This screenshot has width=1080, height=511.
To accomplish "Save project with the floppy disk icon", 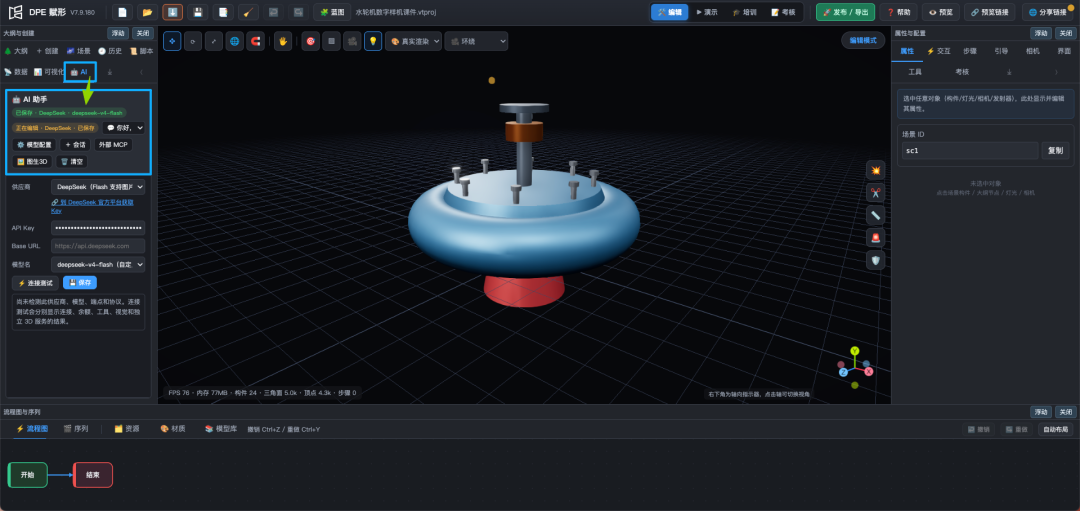I will point(198,12).
